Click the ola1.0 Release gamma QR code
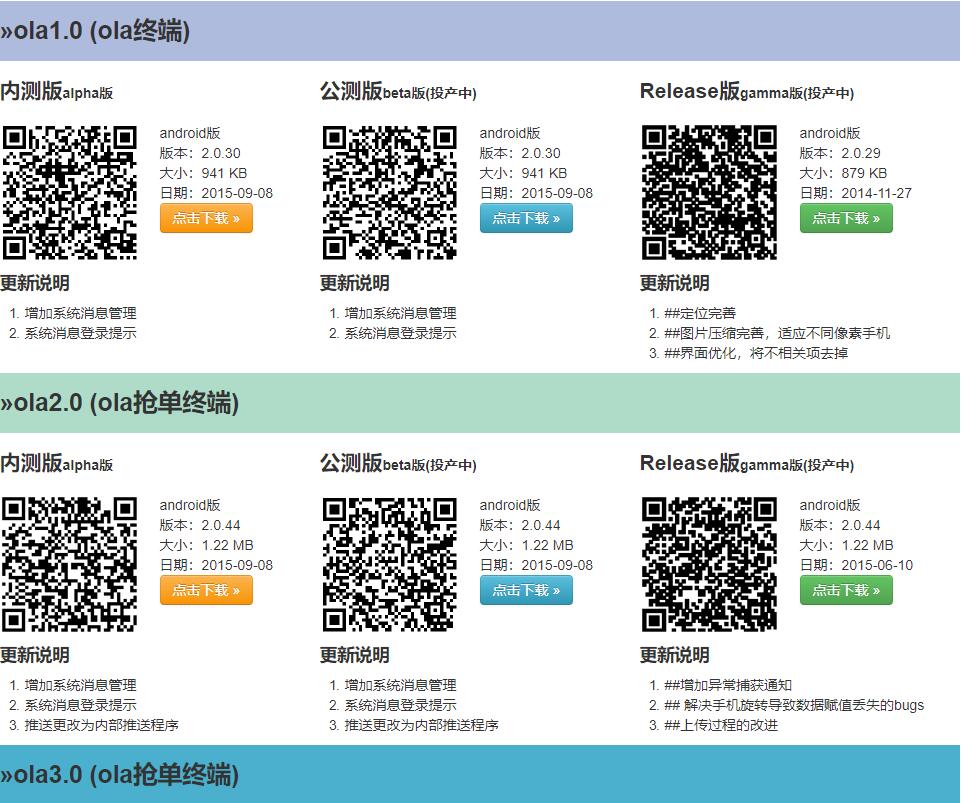Viewport: 962px width, 803px height. 709,193
